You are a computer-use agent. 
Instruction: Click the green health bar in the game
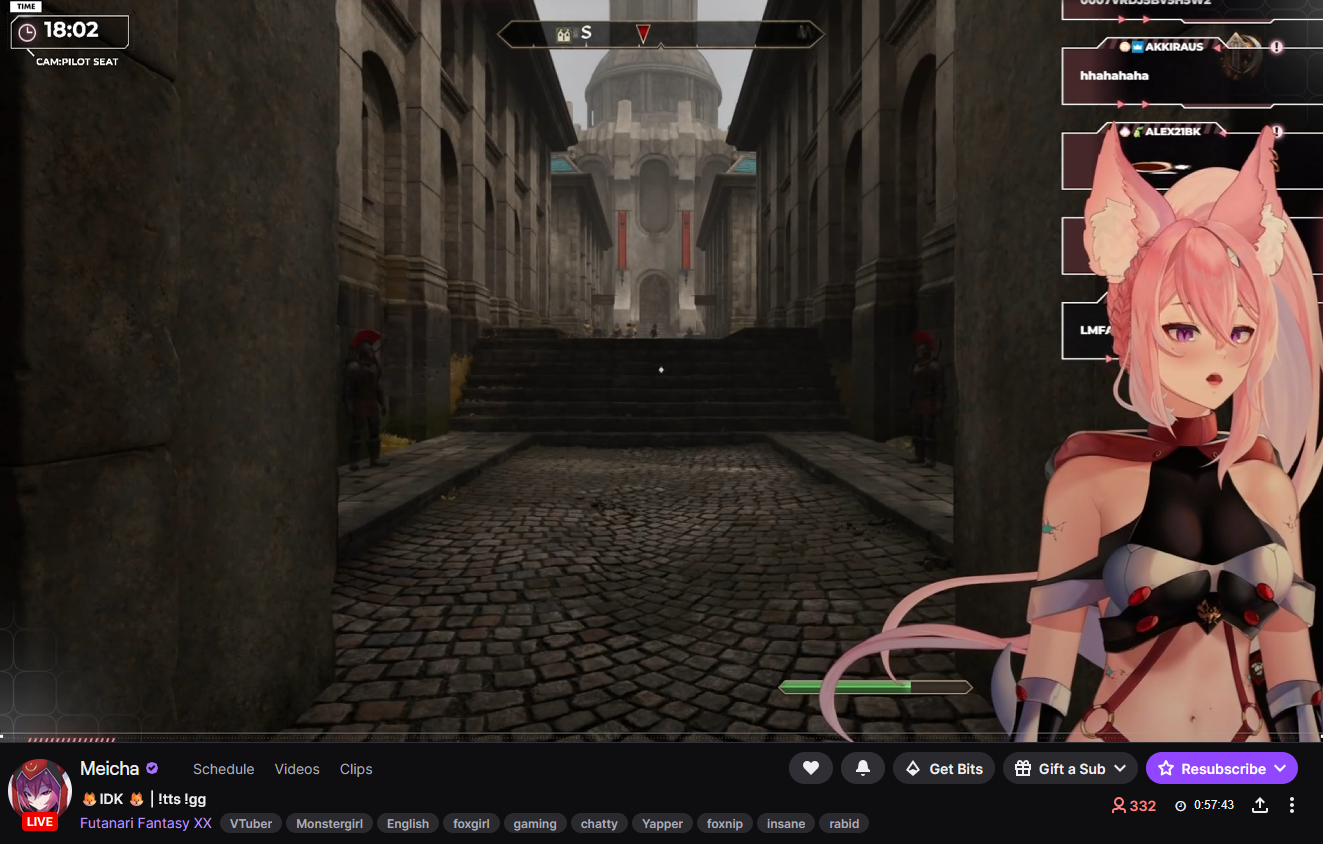(875, 687)
